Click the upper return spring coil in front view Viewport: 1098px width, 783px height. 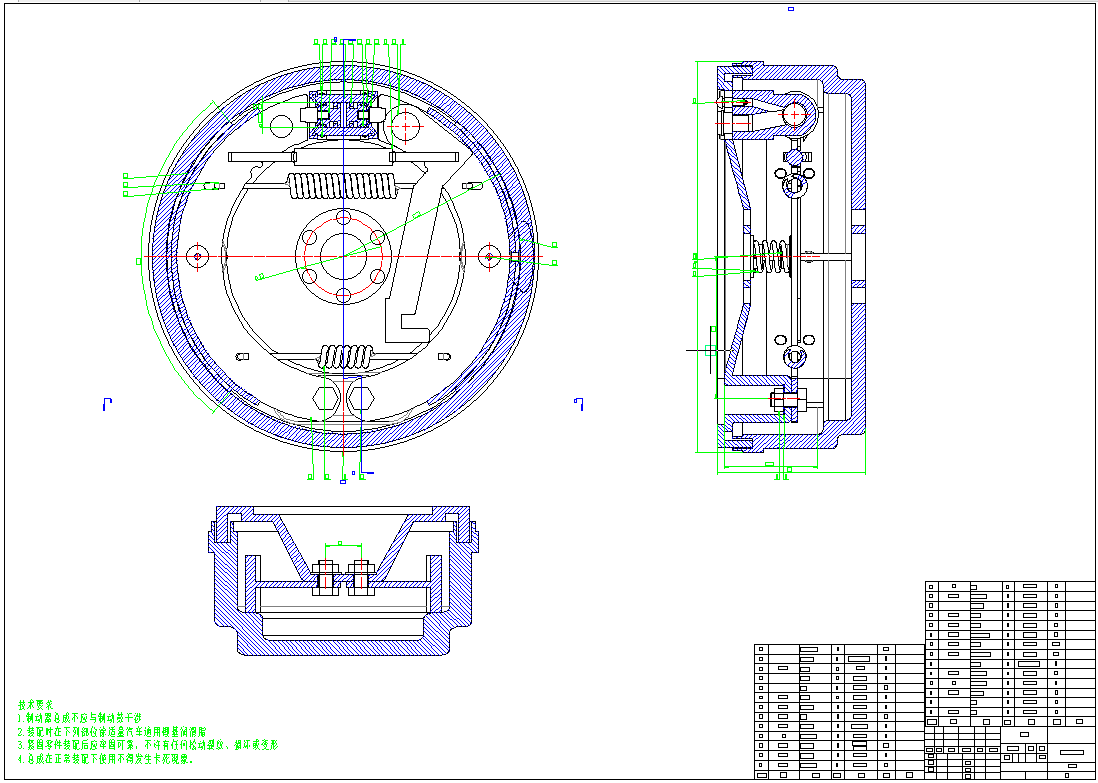(x=342, y=187)
